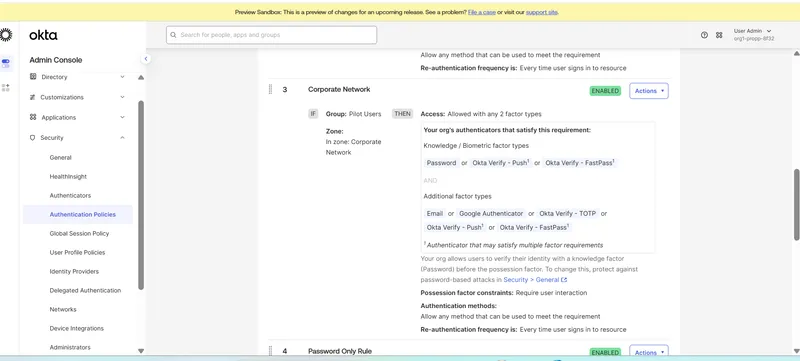Open Actions dropdown for Corporate Network rule
The image size is (800, 361).
pos(649,91)
